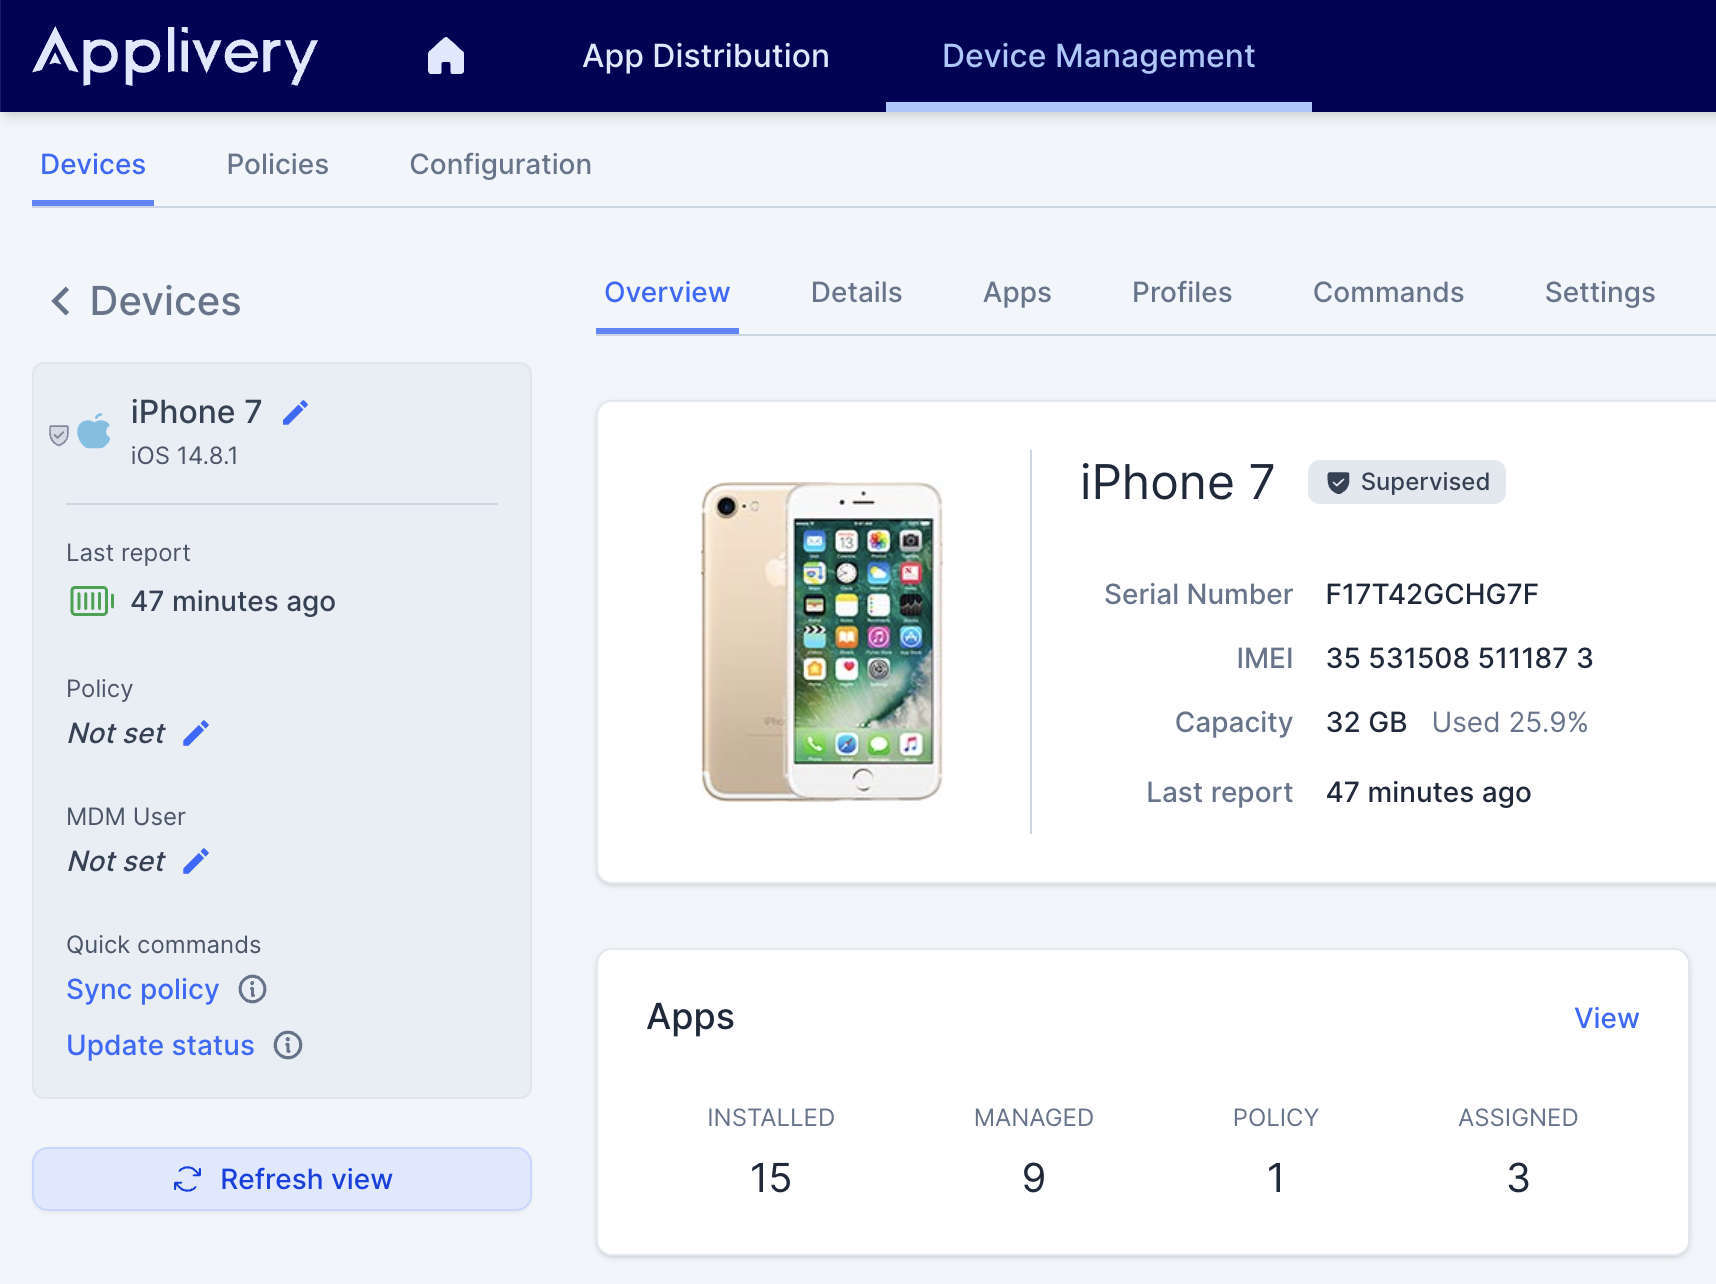The image size is (1716, 1284).
Task: Open the Sync policy info icon
Action: (x=252, y=989)
